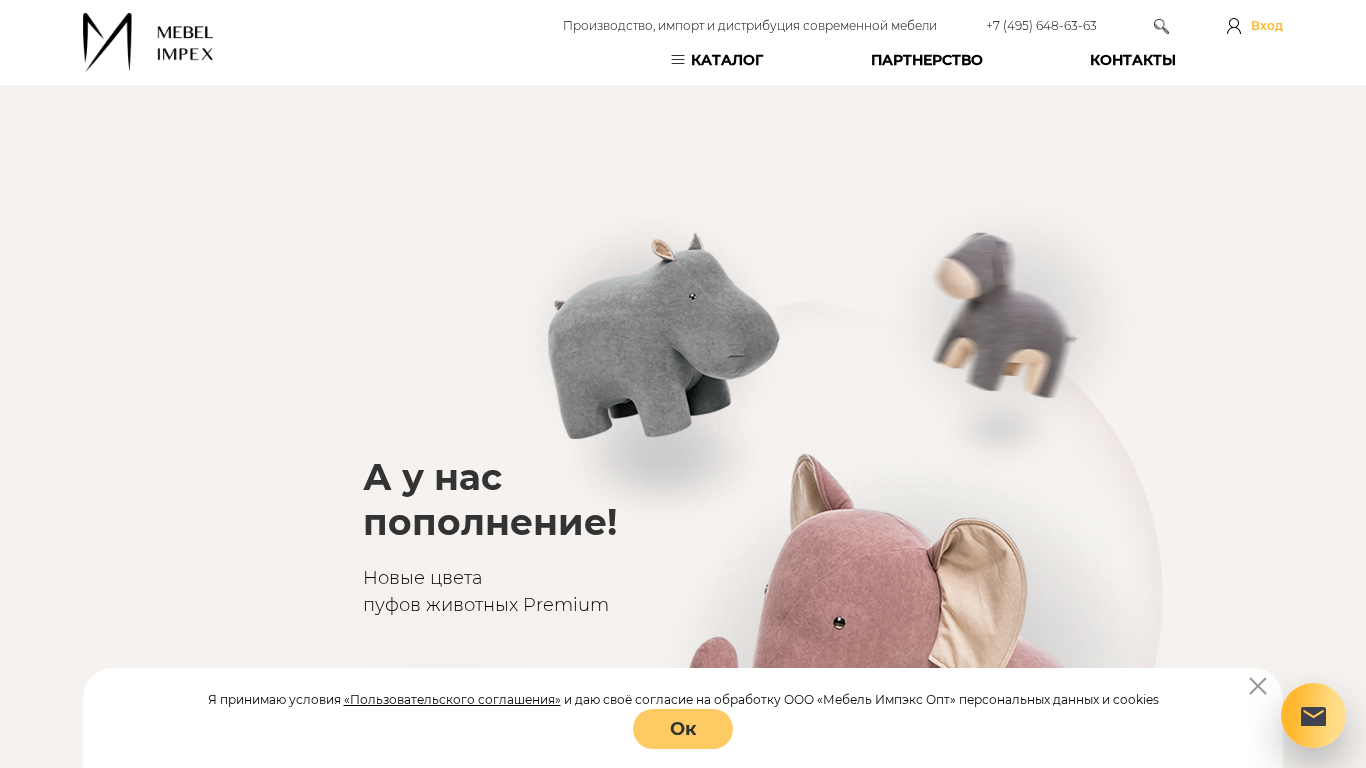The image size is (1366, 768).
Task: Open the search magnifier icon
Action: [1161, 26]
